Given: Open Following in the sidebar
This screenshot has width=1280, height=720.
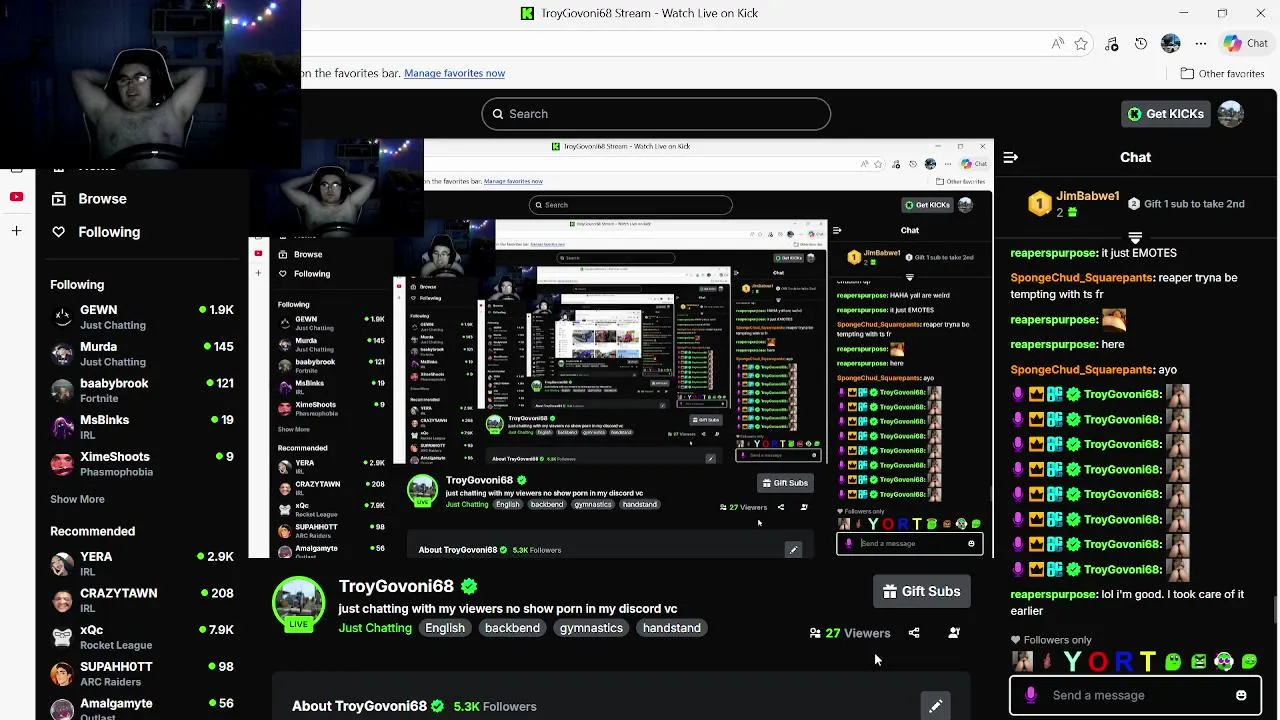Looking at the screenshot, I should 96,232.
